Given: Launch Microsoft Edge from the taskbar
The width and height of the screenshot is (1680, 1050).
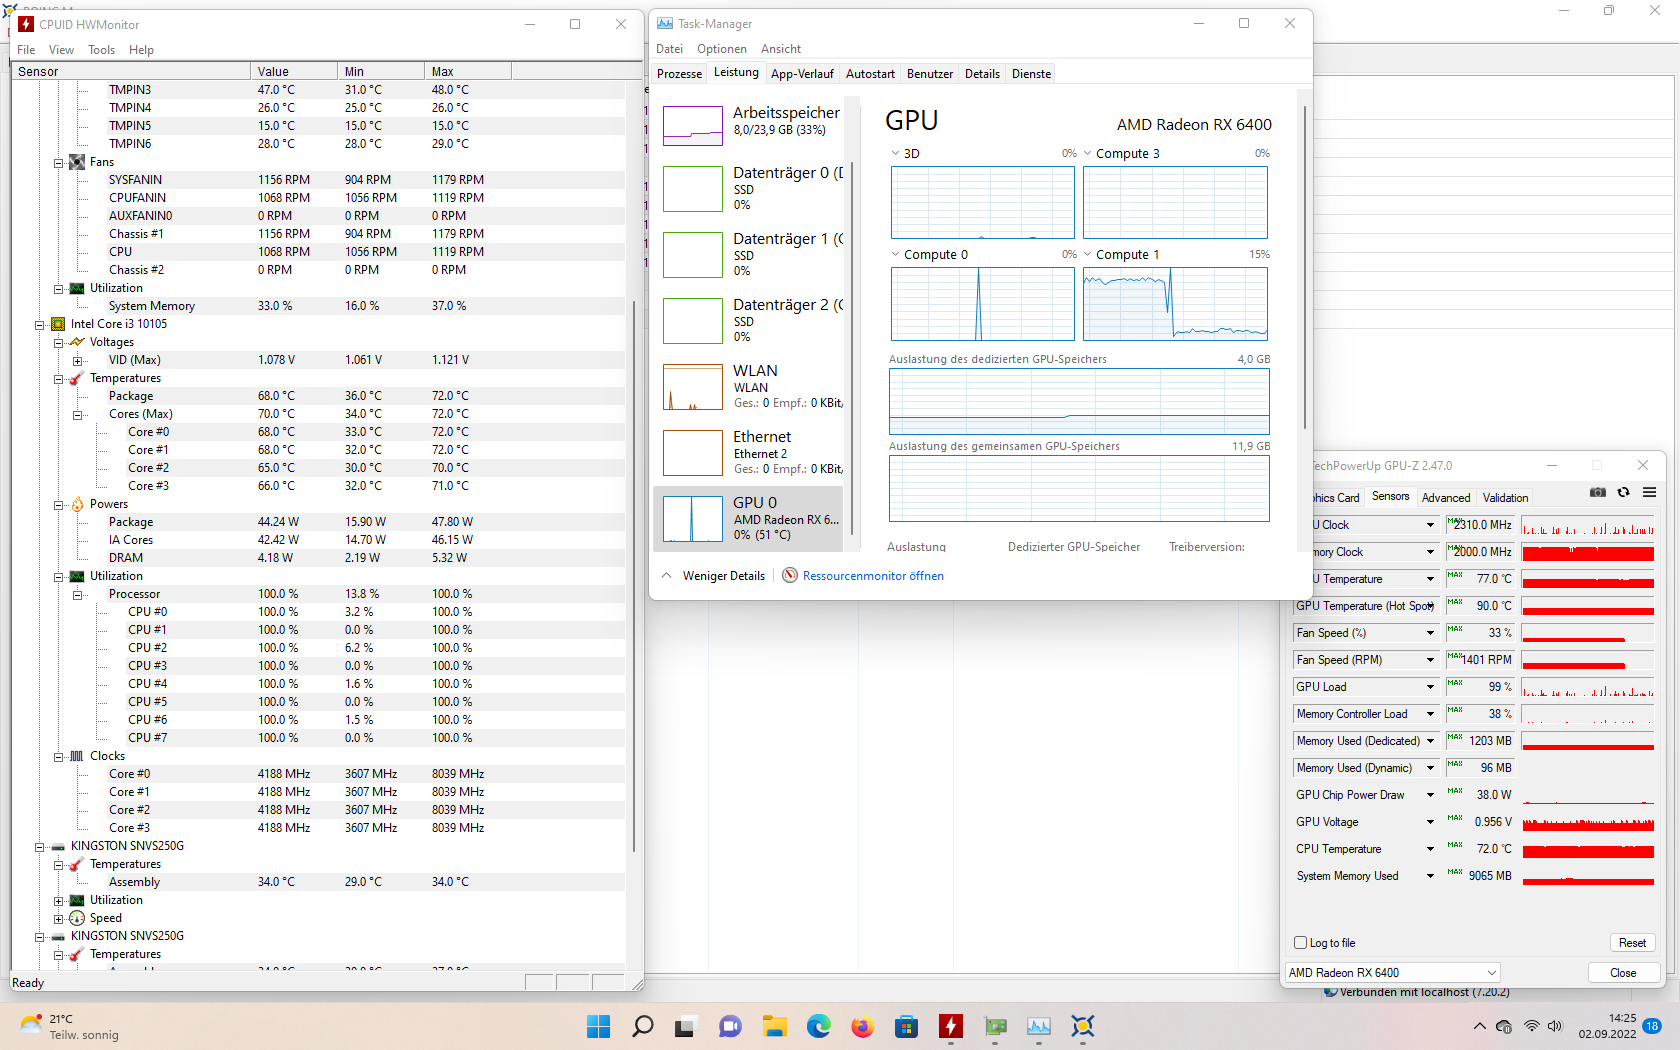Looking at the screenshot, I should (x=819, y=1026).
